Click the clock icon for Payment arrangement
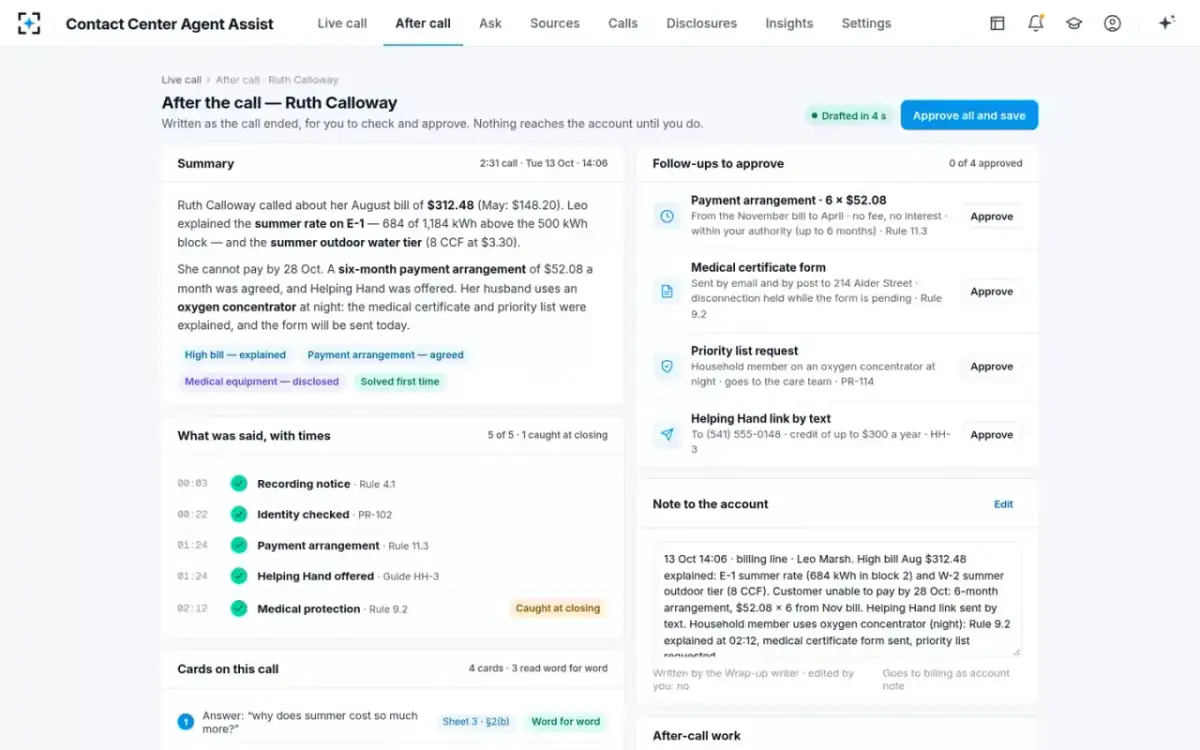 [667, 216]
